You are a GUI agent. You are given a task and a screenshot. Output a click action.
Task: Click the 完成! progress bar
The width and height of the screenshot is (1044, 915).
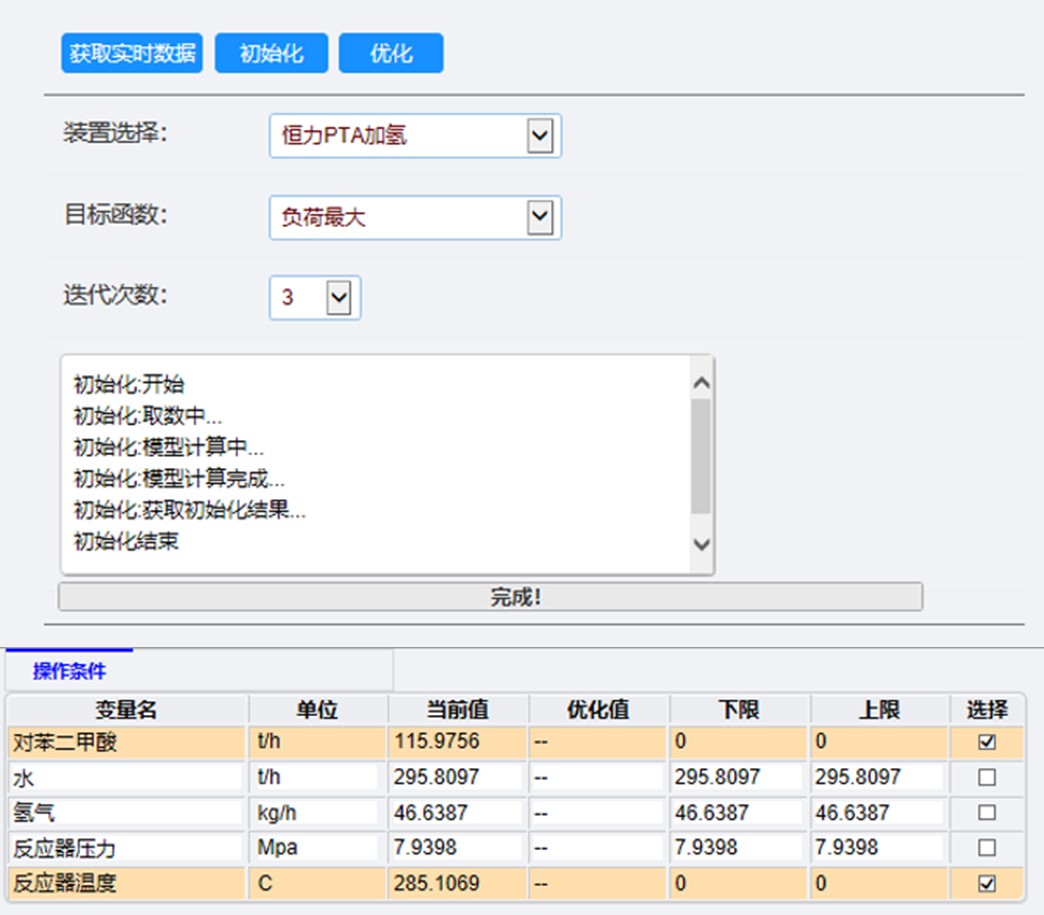click(x=490, y=598)
